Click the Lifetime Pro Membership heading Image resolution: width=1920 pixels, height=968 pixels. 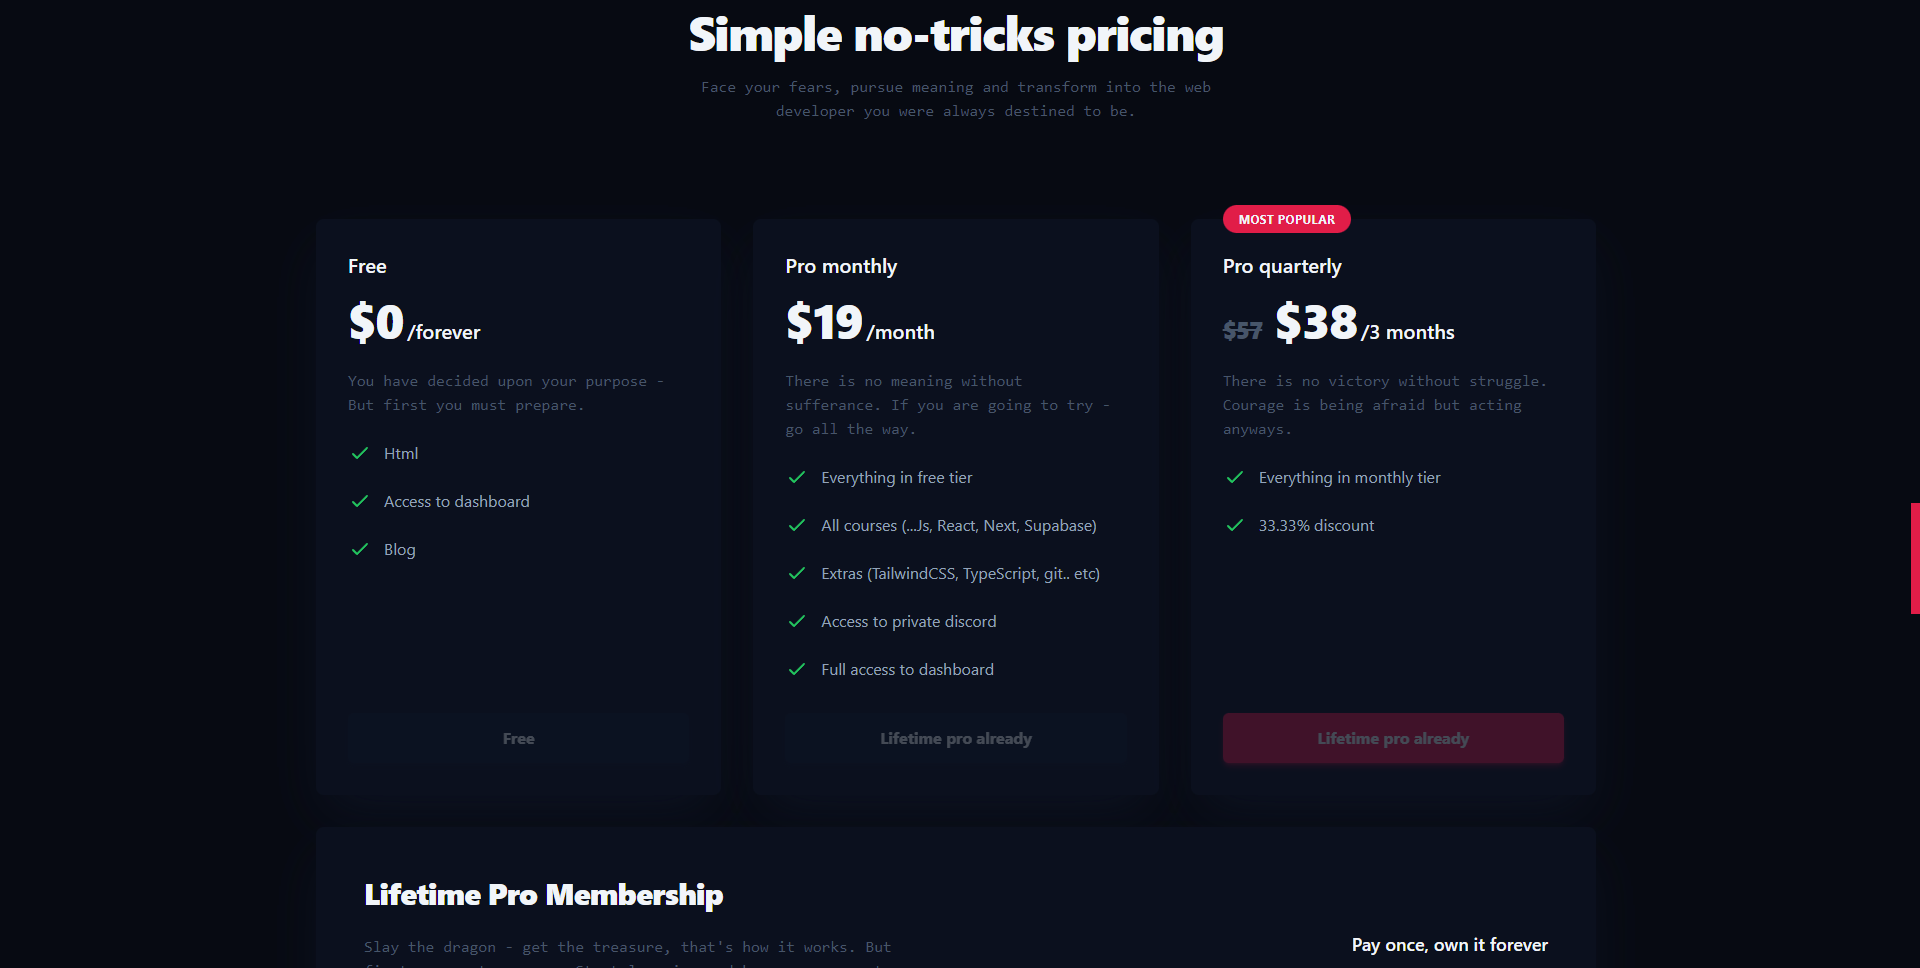coord(544,895)
